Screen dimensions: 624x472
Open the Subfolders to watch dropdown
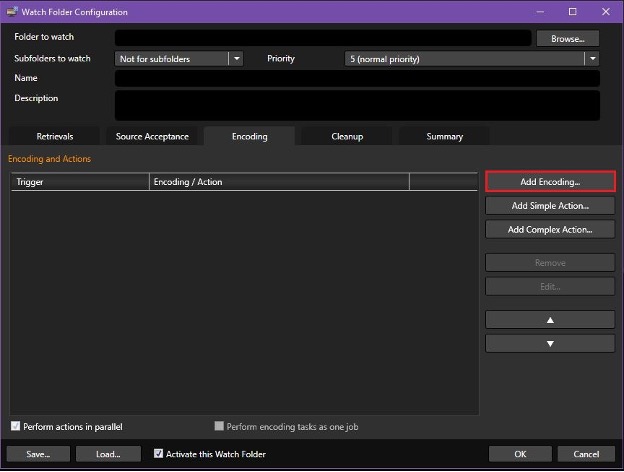click(236, 59)
